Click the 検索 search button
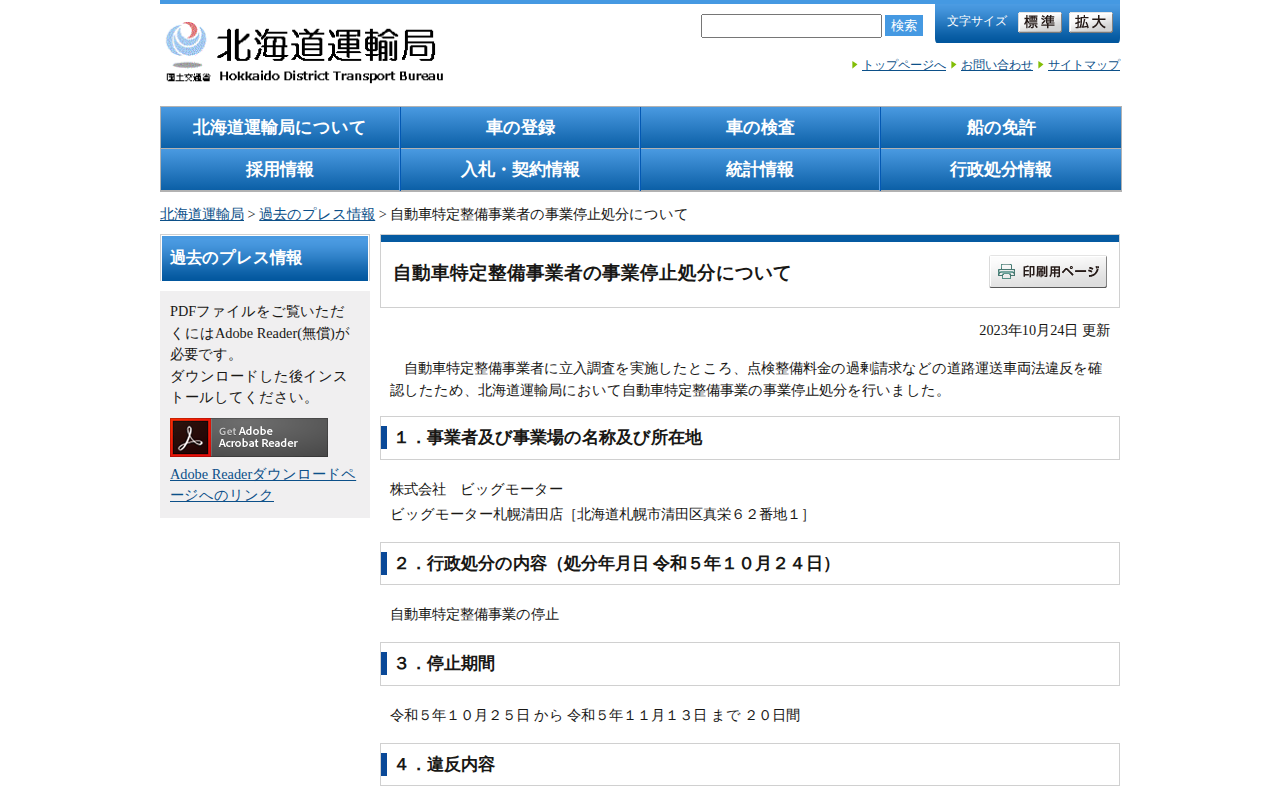The width and height of the screenshot is (1280, 800). point(904,26)
